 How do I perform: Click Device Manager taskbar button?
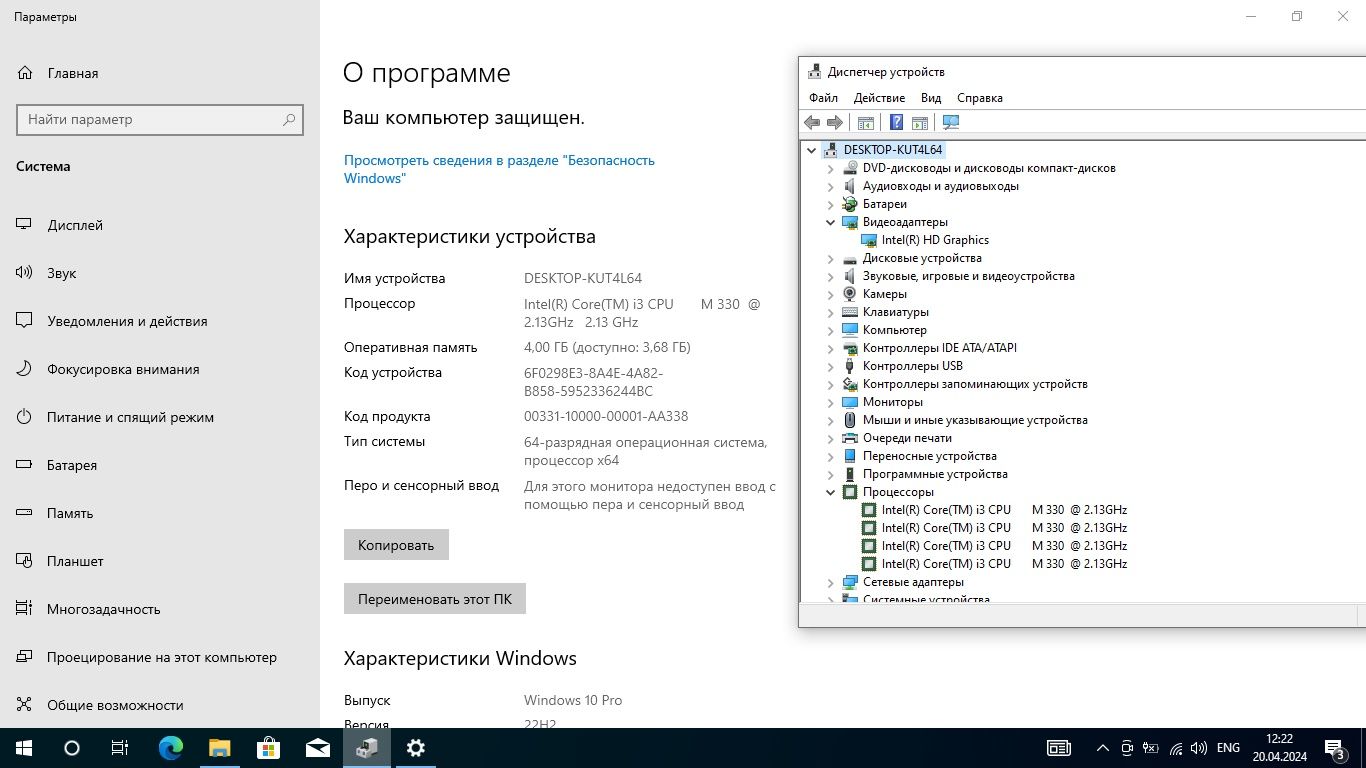tap(367, 748)
